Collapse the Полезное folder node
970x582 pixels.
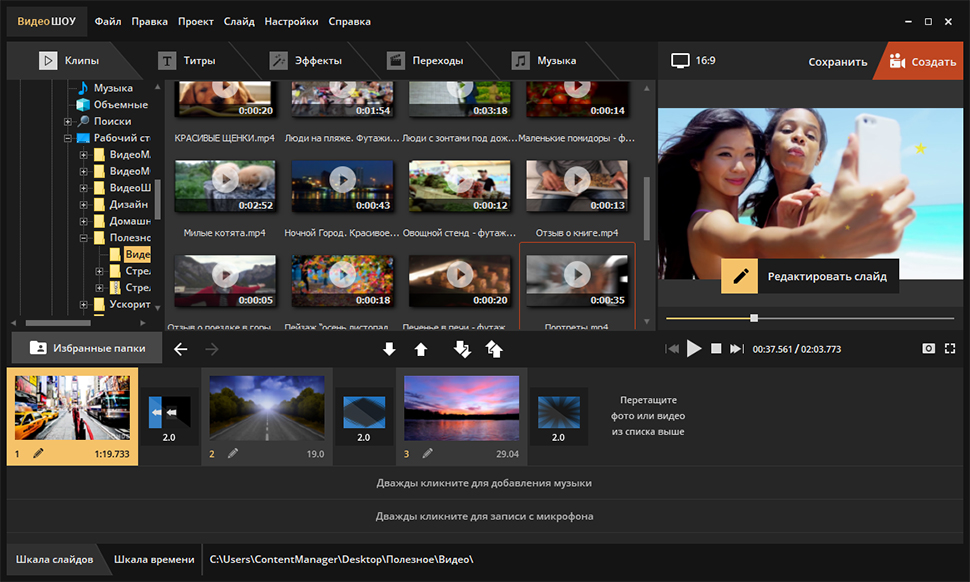pos(84,238)
